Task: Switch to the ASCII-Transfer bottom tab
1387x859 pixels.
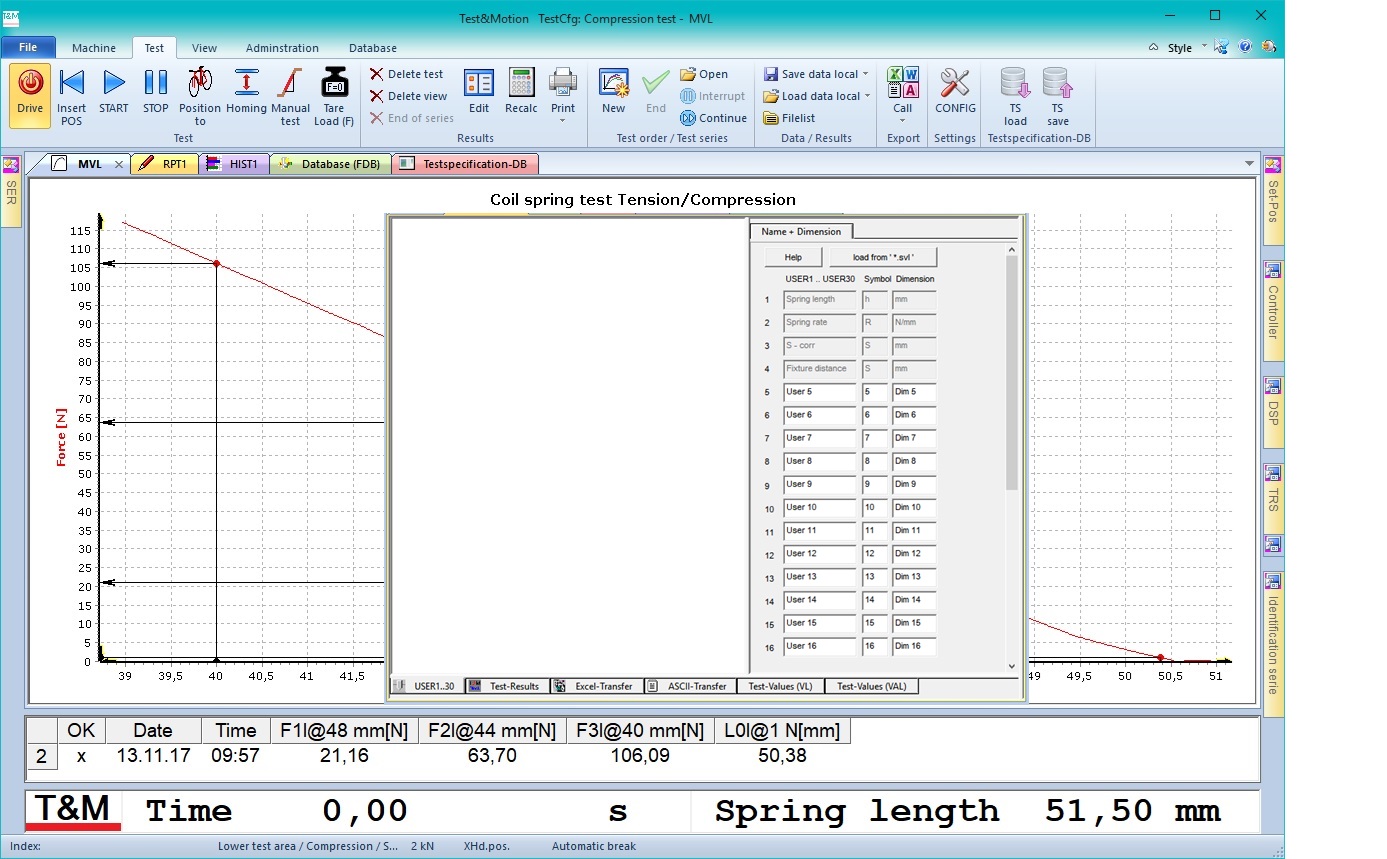Action: (689, 686)
